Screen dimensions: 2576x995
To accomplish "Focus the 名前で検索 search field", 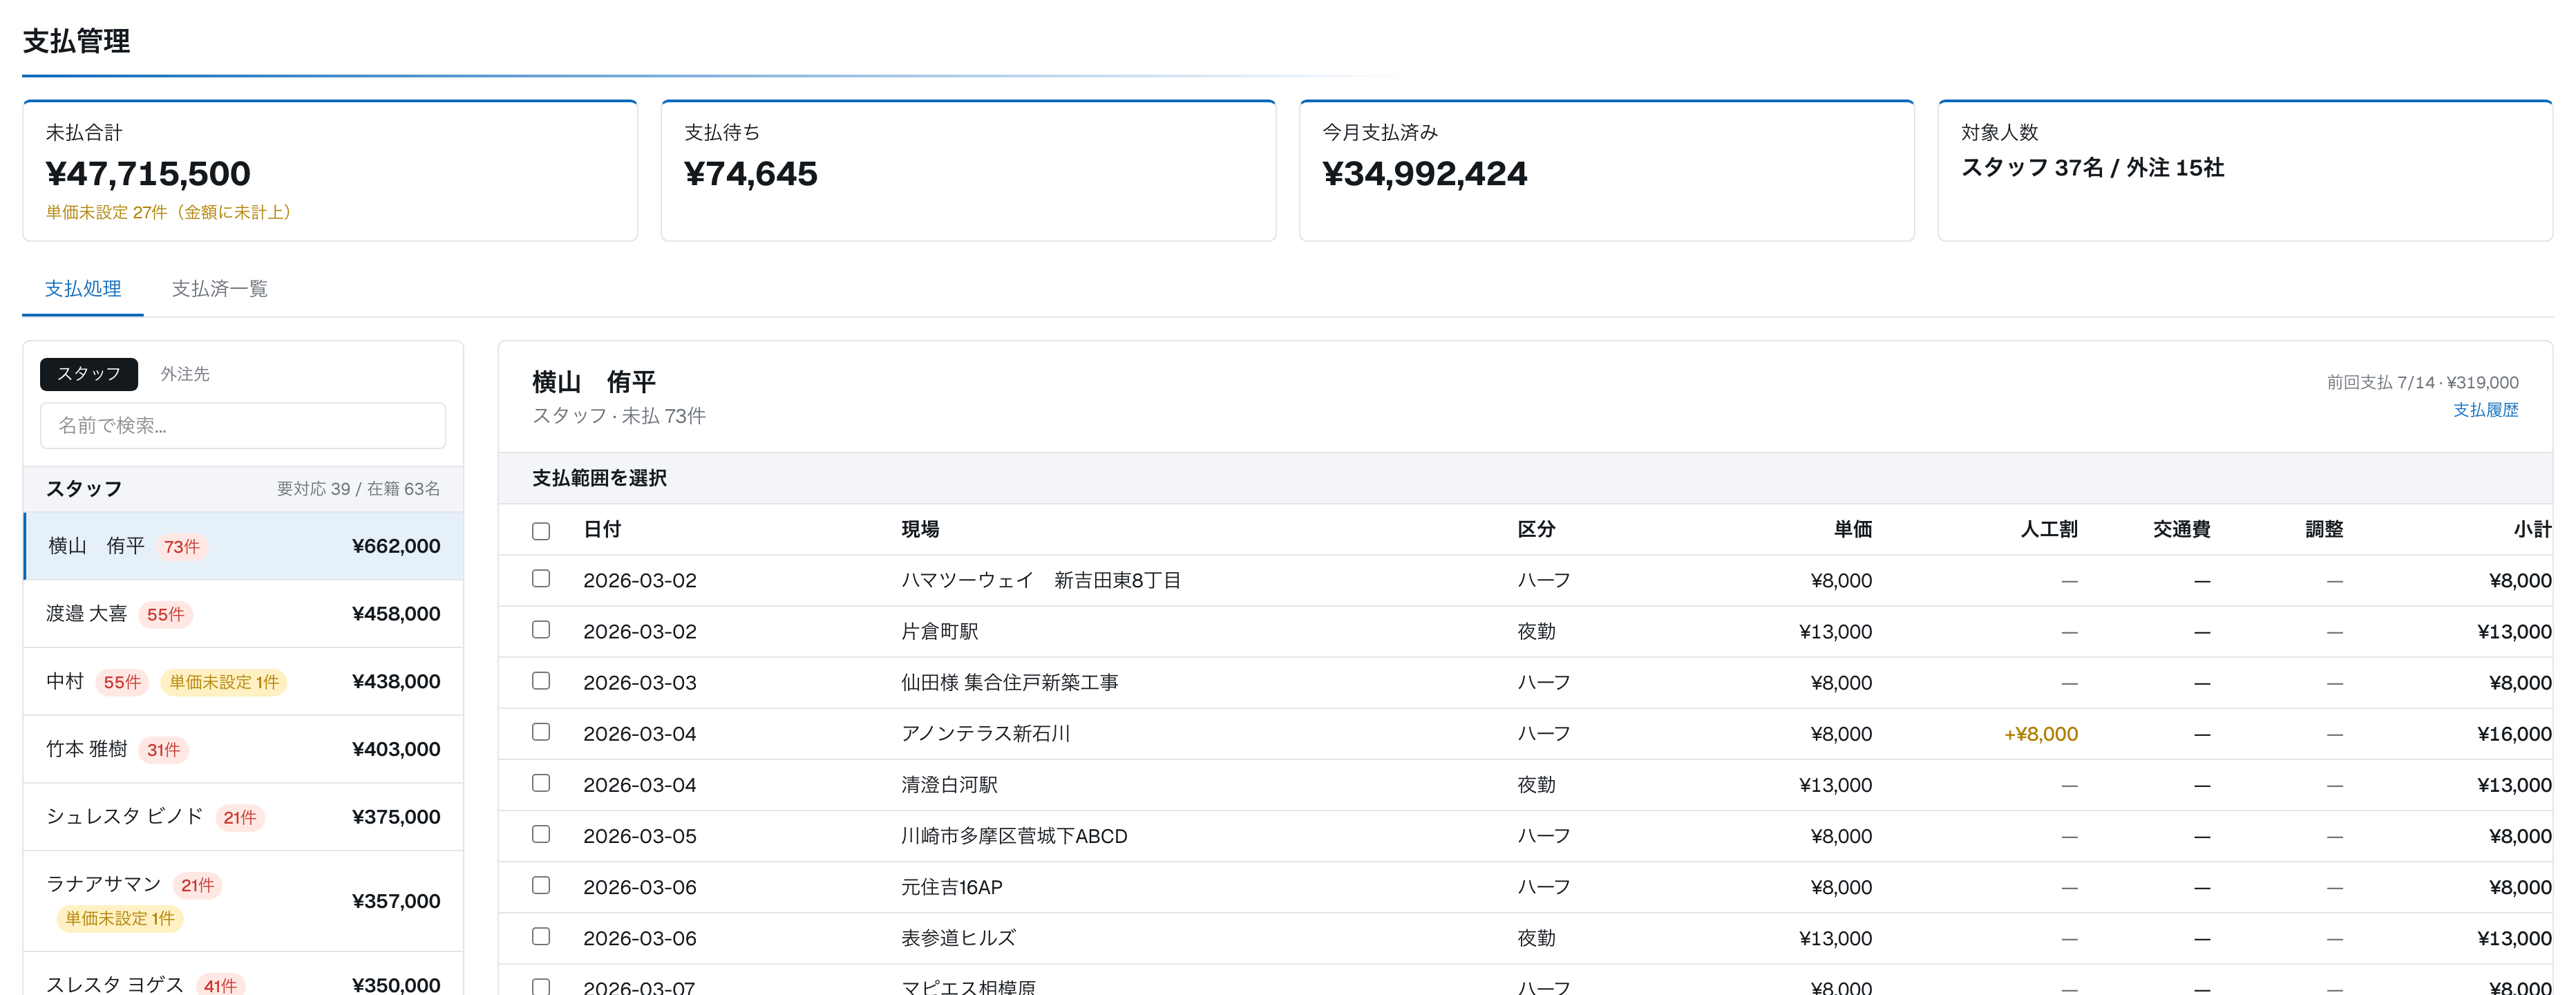I will 243,426.
